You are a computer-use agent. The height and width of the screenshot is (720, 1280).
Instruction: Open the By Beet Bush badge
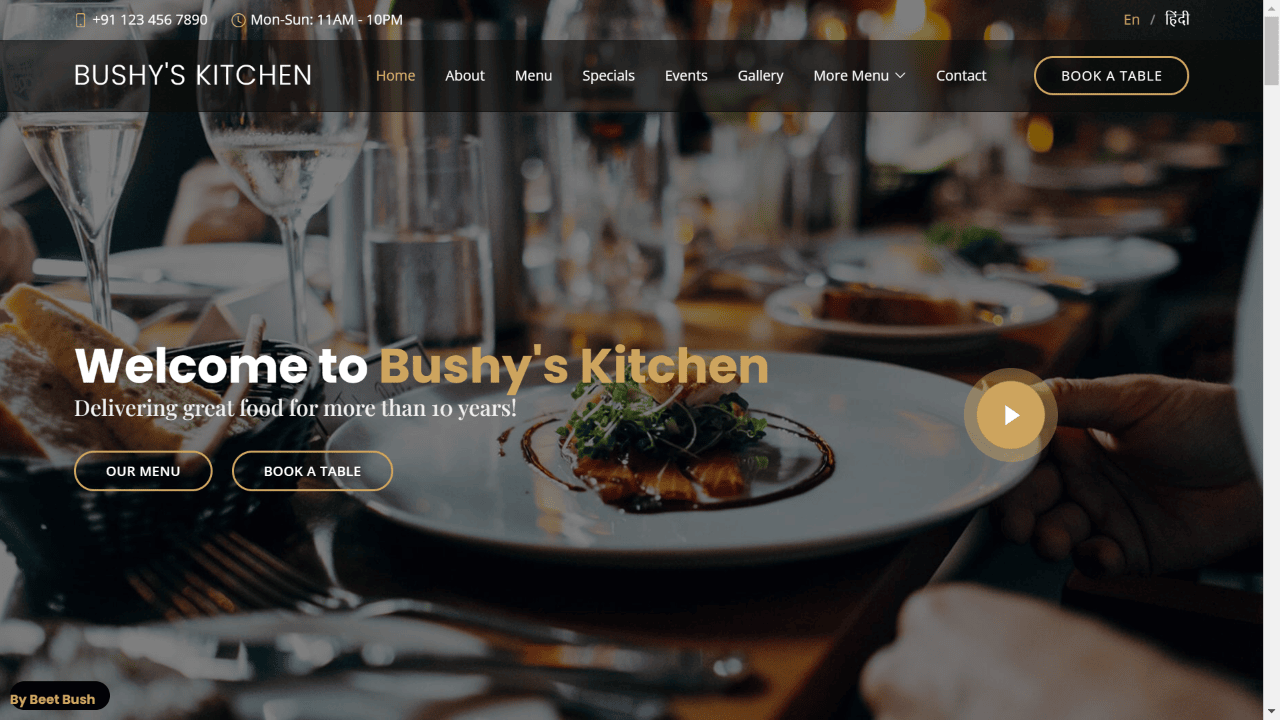point(54,699)
